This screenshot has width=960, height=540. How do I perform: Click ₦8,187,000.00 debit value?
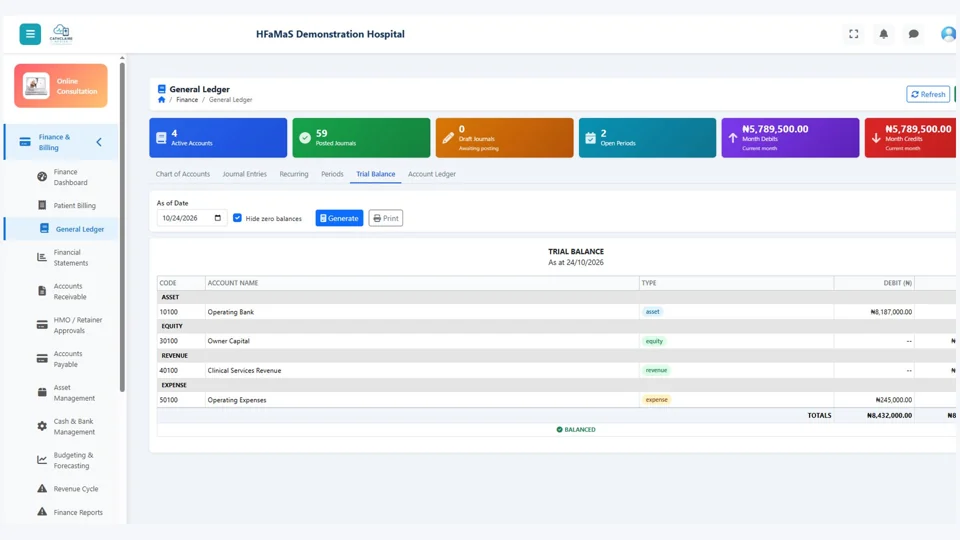[x=891, y=312]
